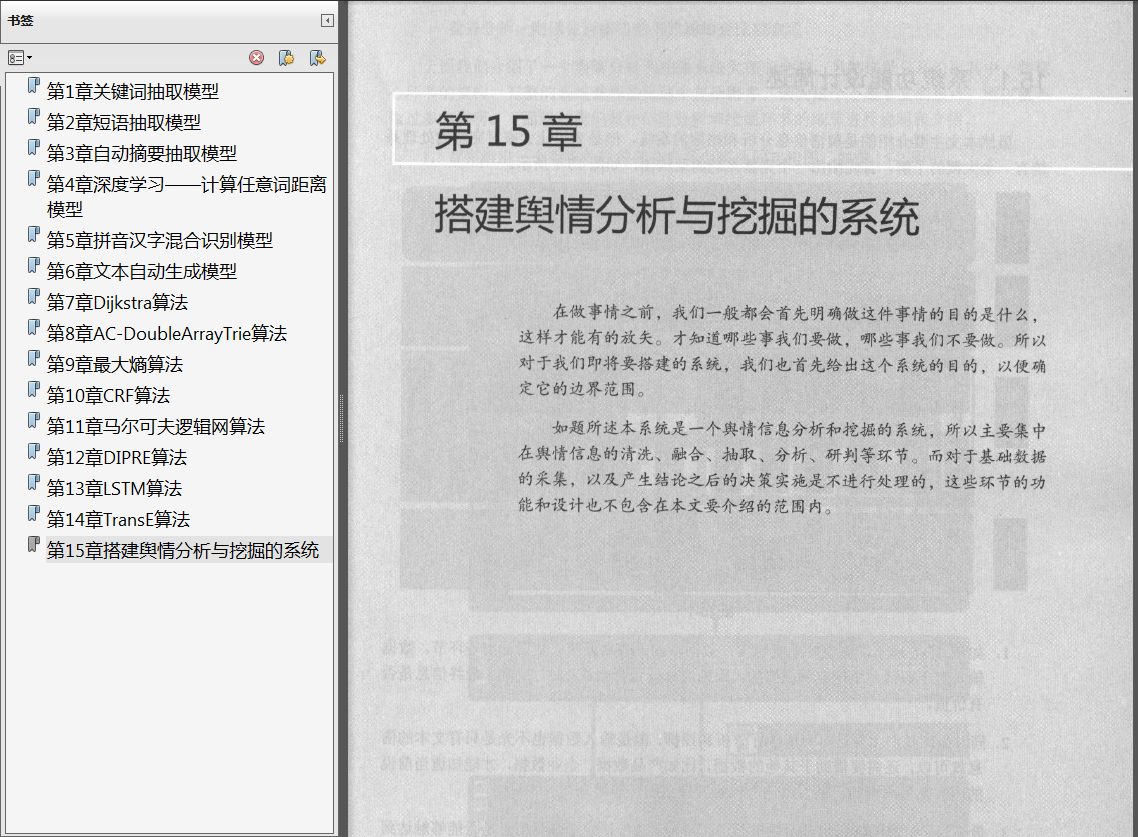
Task: Select bookmark 第12章DIPRE算法
Action: click(x=117, y=457)
